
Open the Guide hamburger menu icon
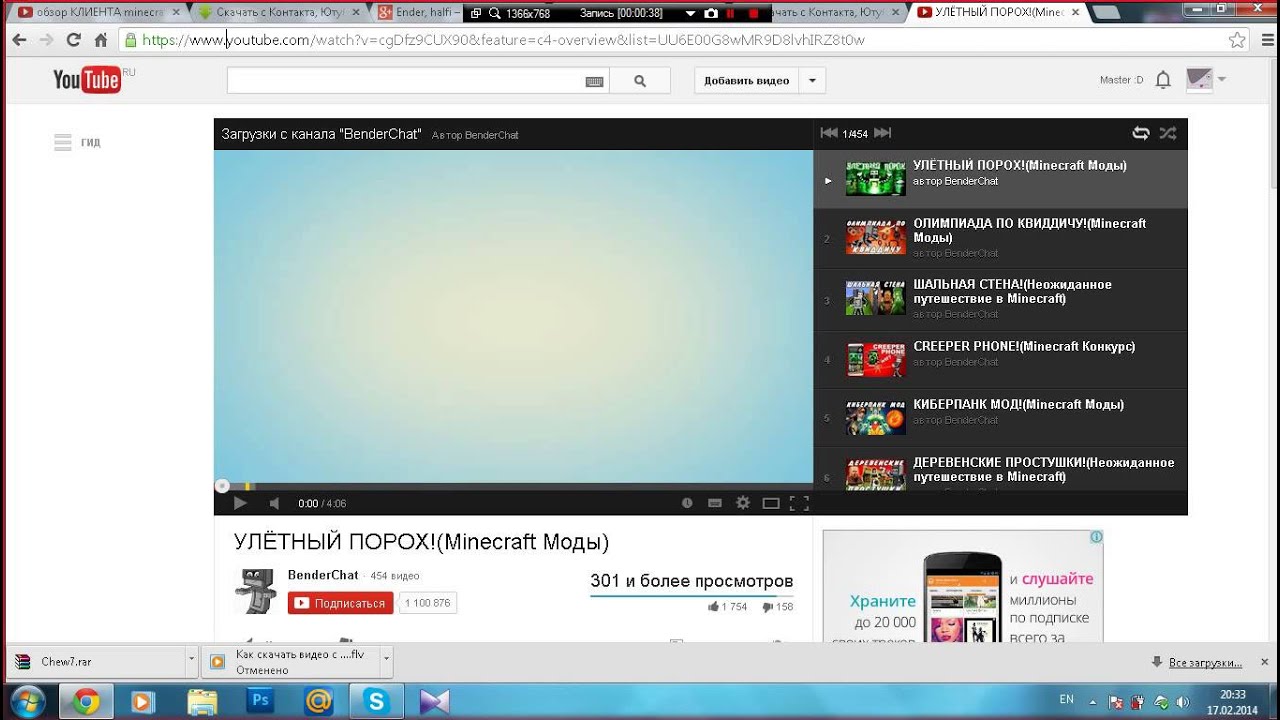point(63,142)
